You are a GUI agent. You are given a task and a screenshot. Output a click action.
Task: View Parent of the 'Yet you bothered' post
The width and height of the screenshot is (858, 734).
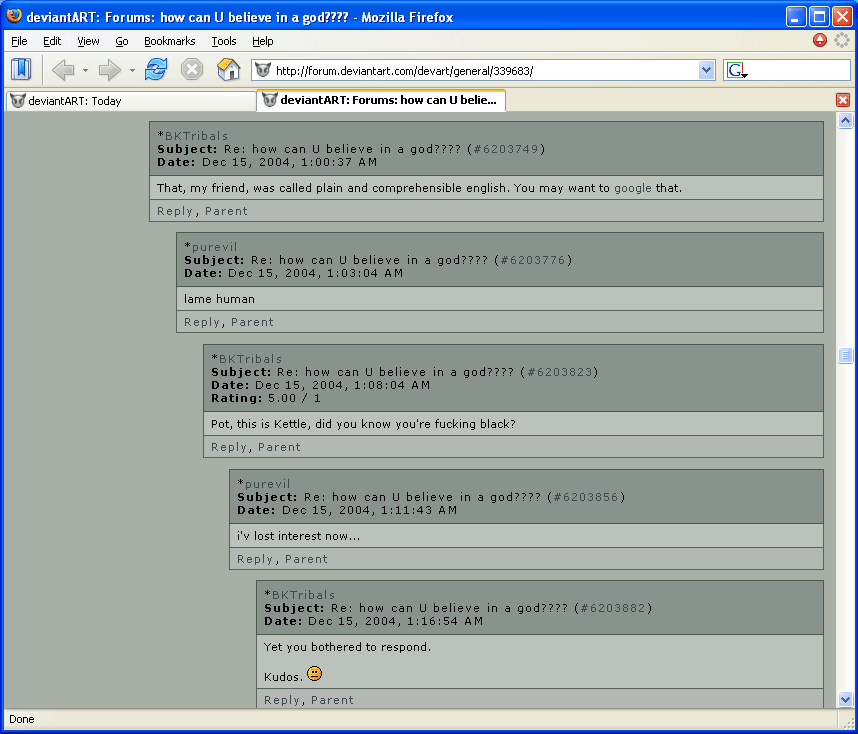tap(333, 700)
